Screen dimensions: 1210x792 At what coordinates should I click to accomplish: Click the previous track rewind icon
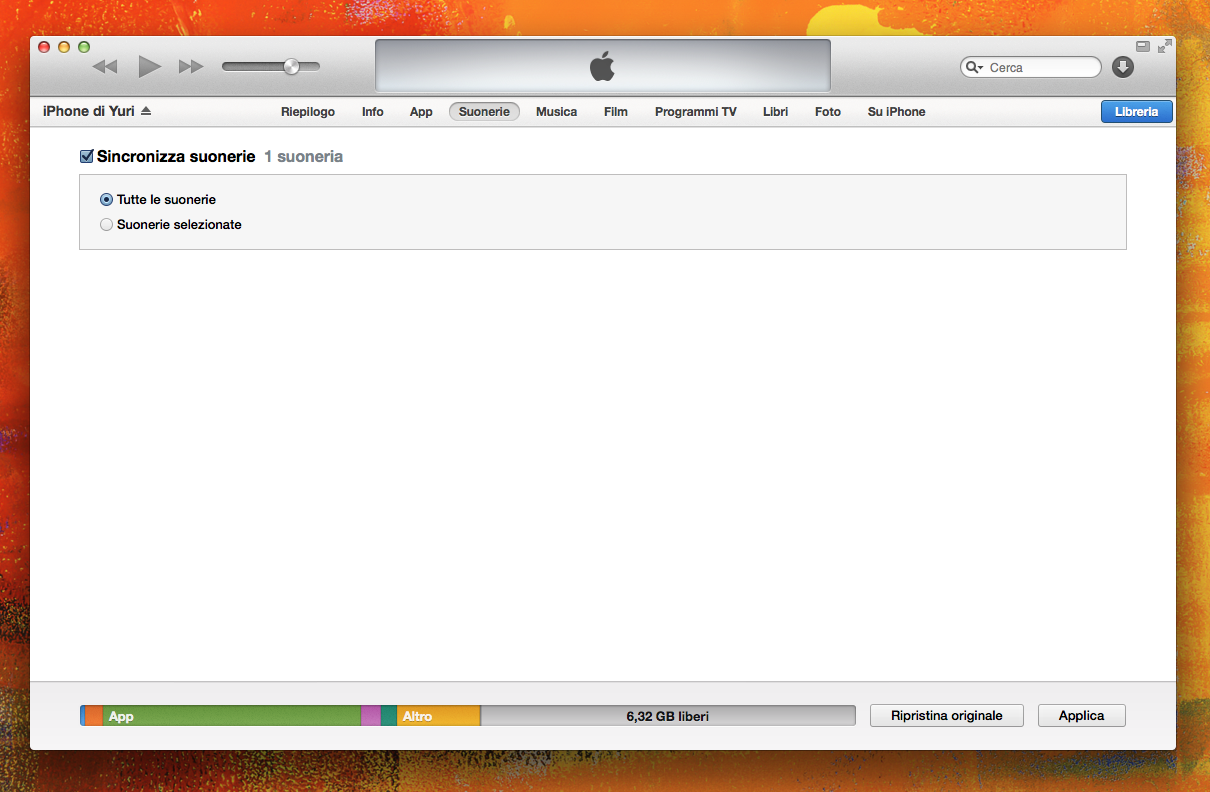(105, 67)
